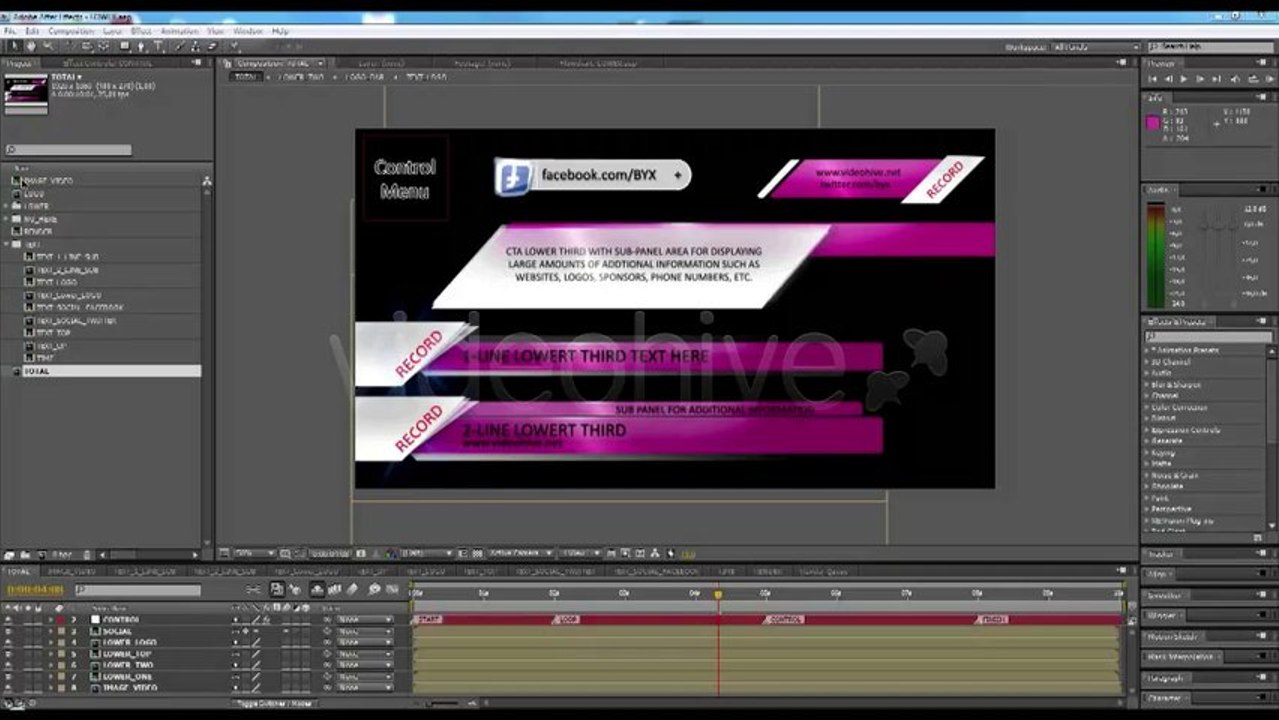Click the First Frame button in Preview panel

pyautogui.click(x=1153, y=79)
